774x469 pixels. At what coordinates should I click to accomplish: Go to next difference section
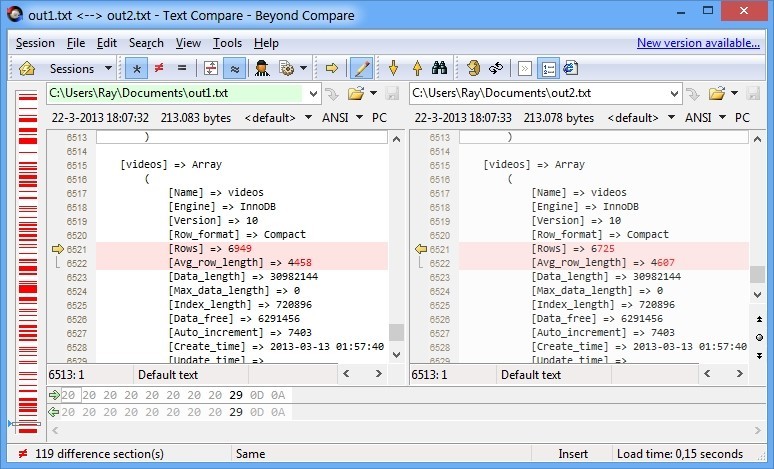(393, 68)
